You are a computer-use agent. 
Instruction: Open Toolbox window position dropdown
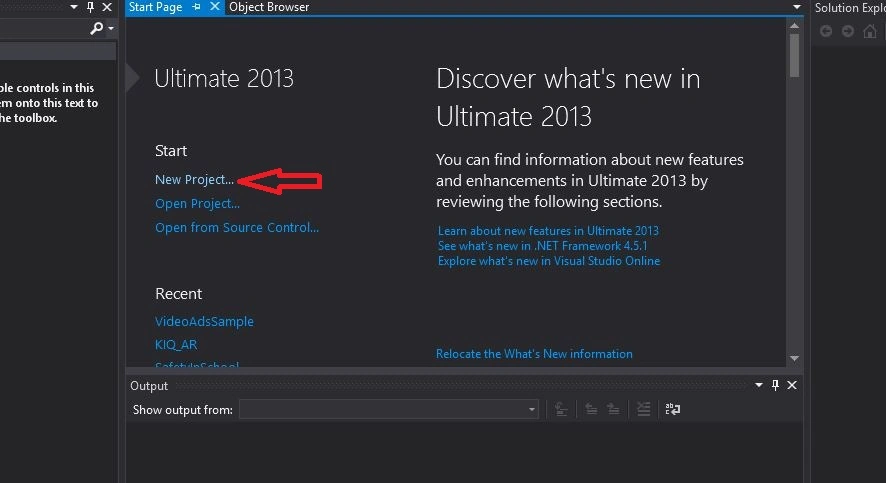pos(73,7)
